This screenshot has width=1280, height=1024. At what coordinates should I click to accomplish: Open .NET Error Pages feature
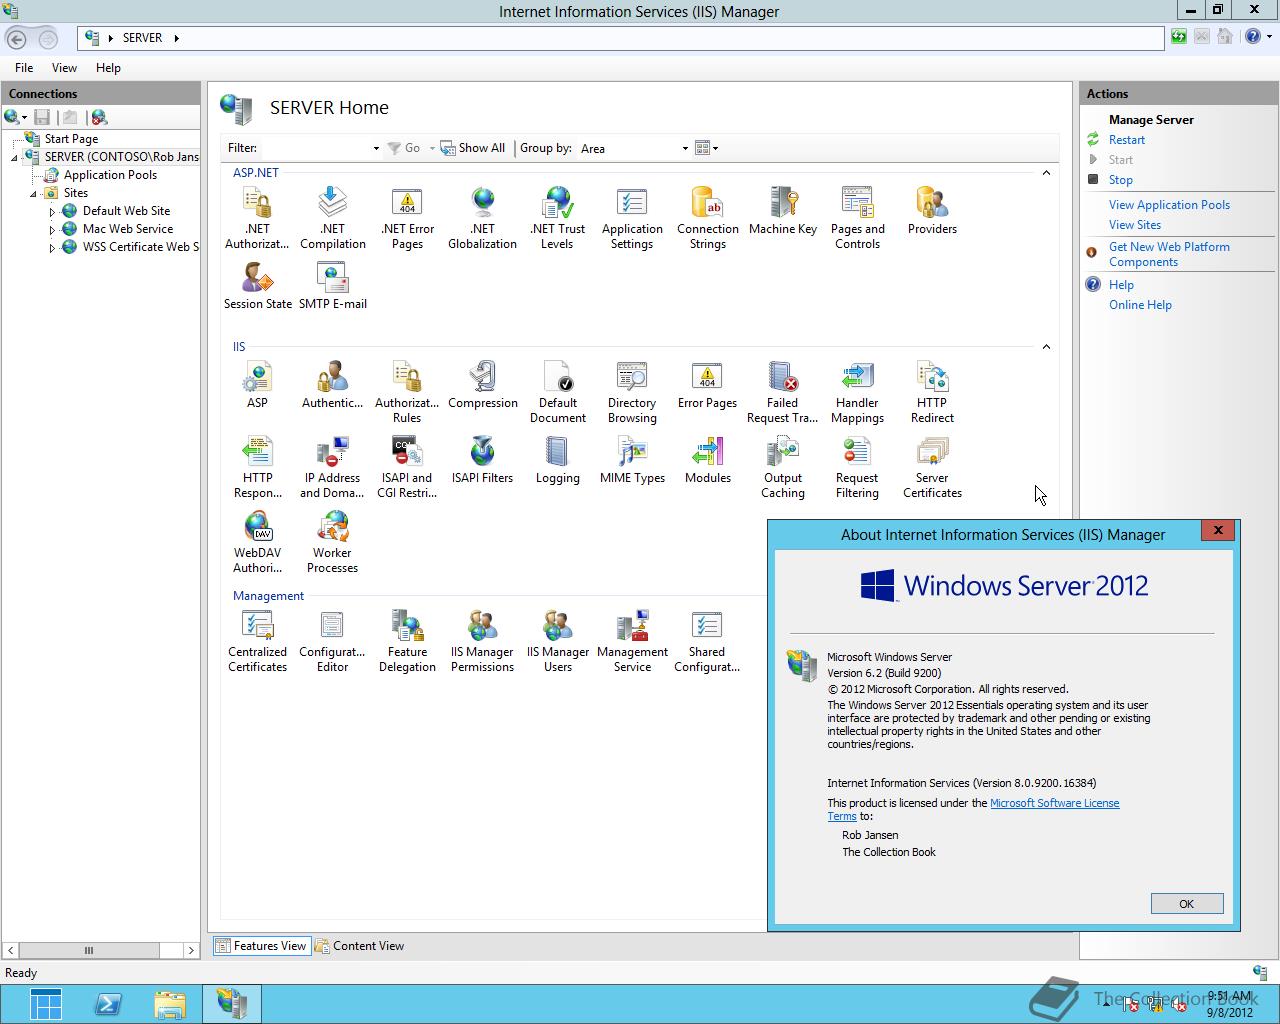407,218
